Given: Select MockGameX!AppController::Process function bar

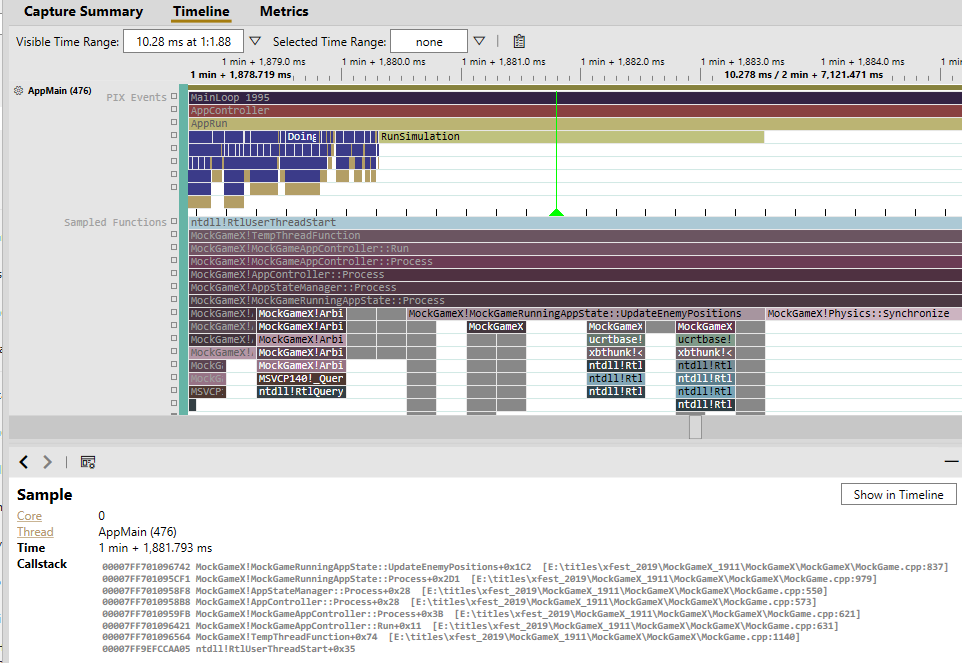Looking at the screenshot, I should (575, 274).
